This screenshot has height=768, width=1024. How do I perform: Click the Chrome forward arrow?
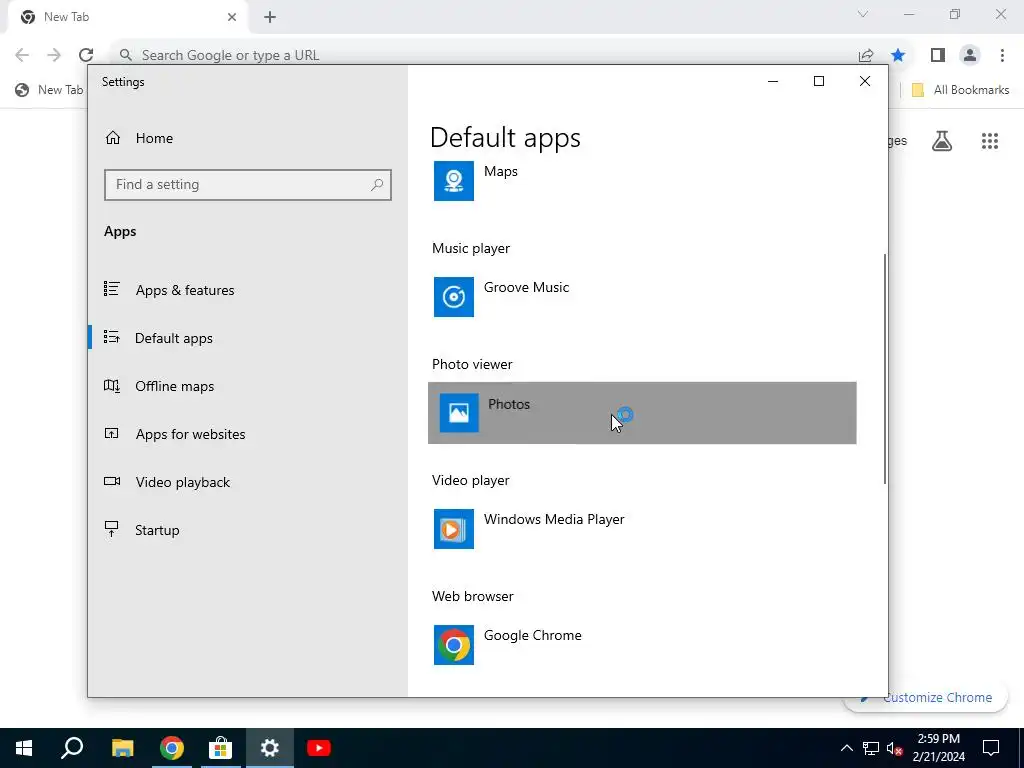pos(54,55)
